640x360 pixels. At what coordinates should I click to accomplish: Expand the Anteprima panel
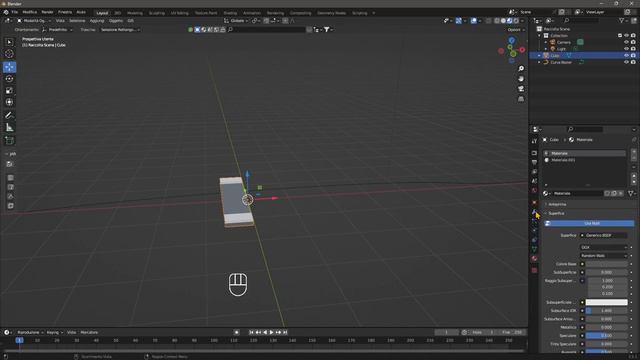556,204
